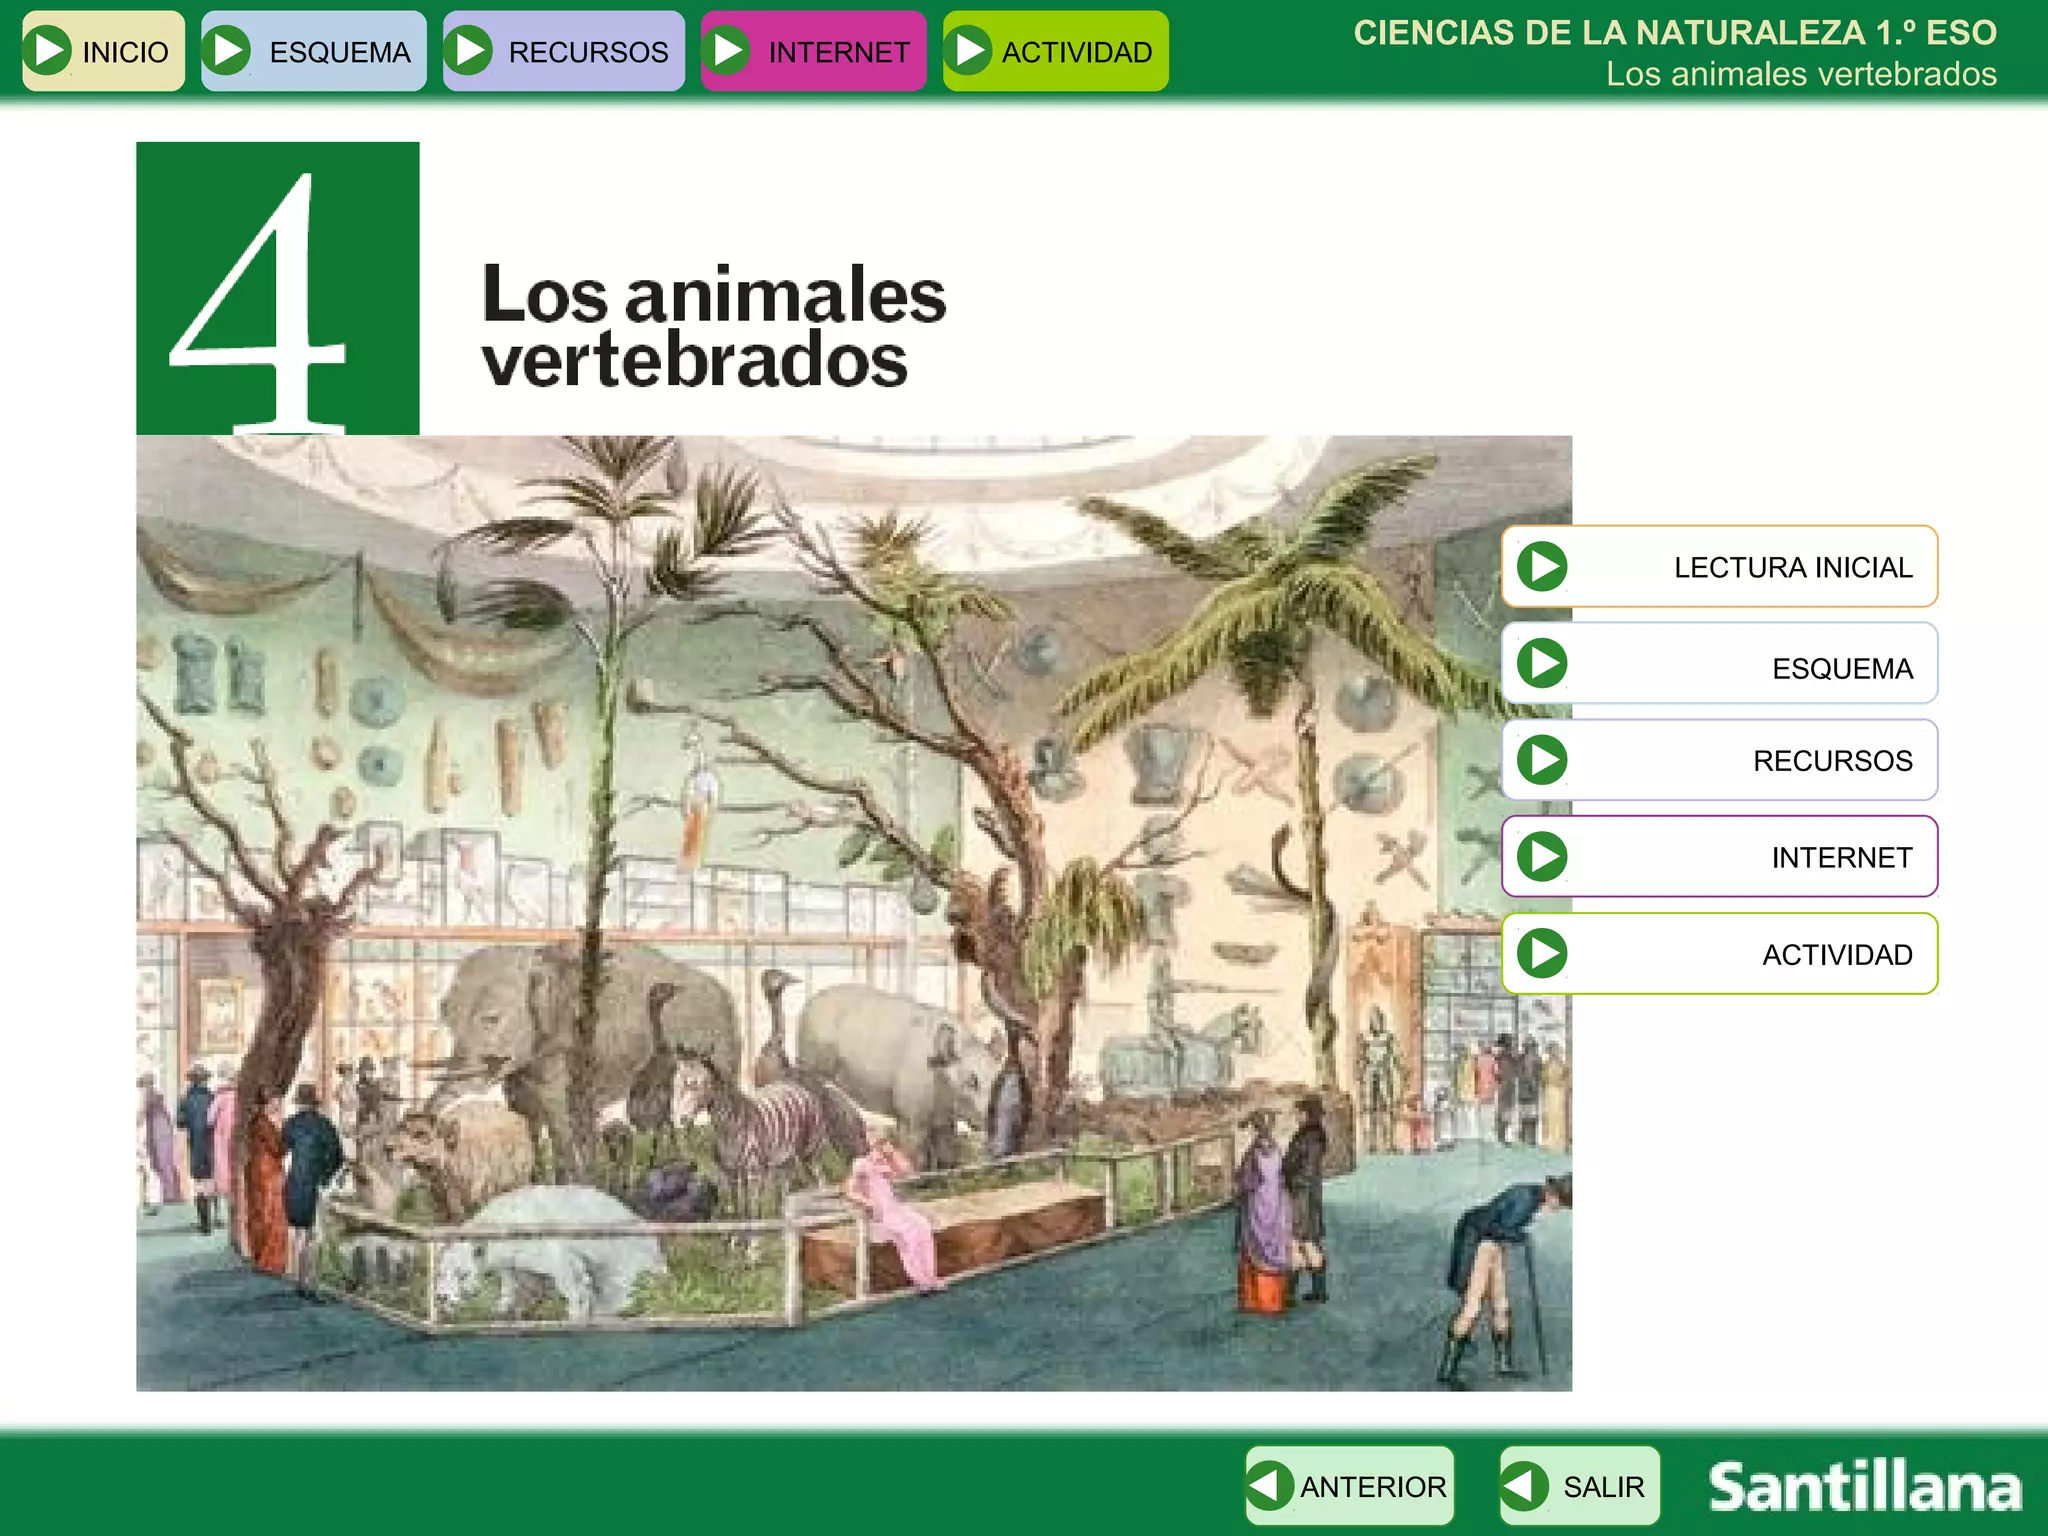The width and height of the screenshot is (2048, 1536).
Task: Click play icon in side INTERNET button
Action: (x=1542, y=857)
